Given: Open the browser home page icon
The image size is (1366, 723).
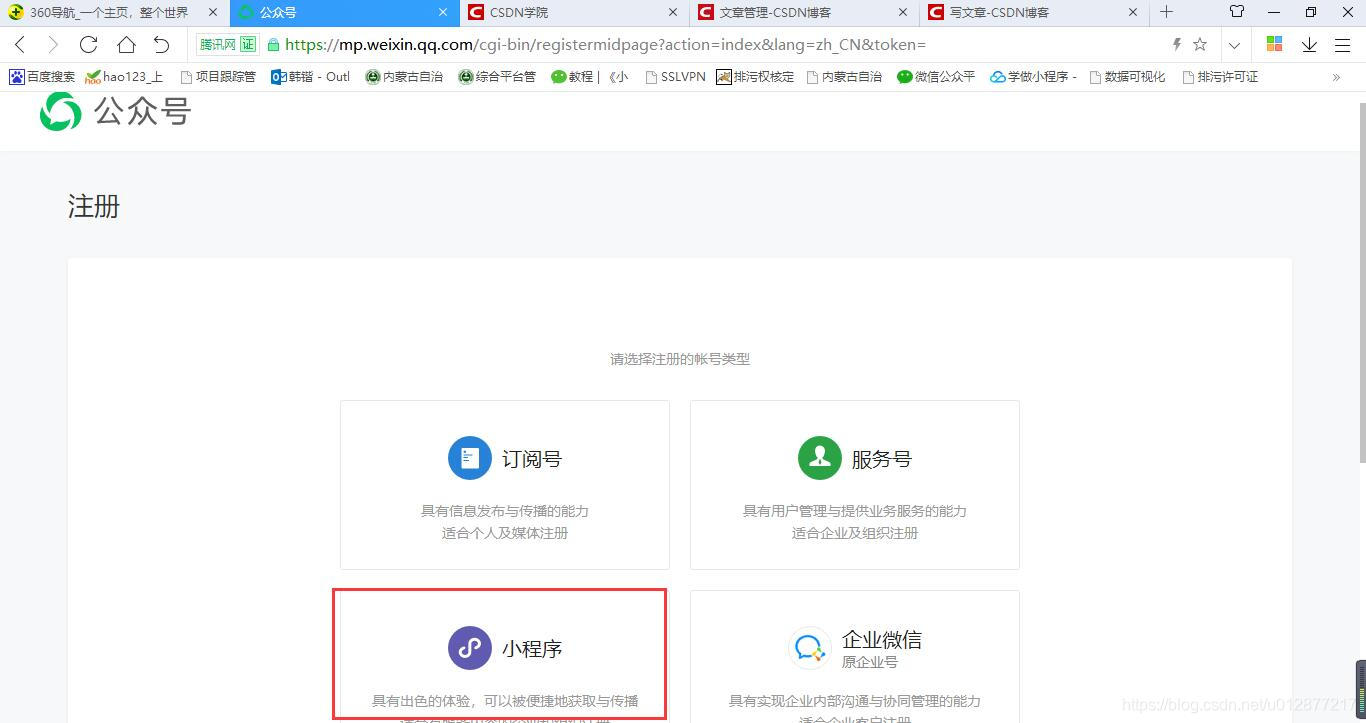Looking at the screenshot, I should point(125,45).
